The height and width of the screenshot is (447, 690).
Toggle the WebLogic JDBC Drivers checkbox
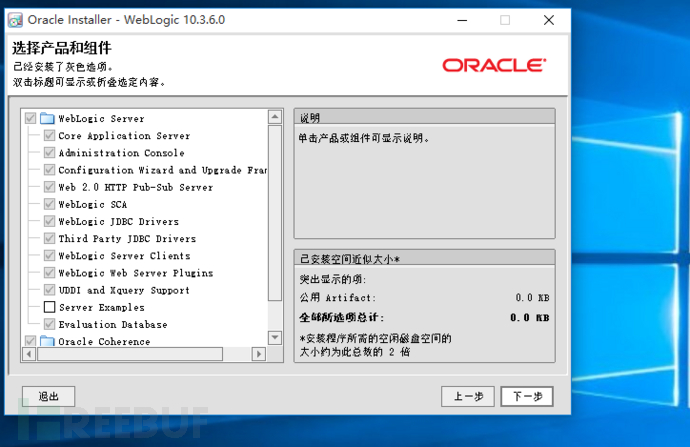click(x=49, y=221)
